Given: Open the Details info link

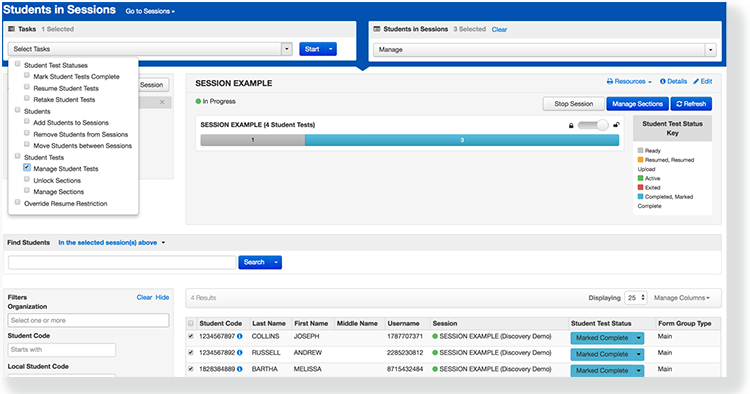Looking at the screenshot, I should click(673, 81).
